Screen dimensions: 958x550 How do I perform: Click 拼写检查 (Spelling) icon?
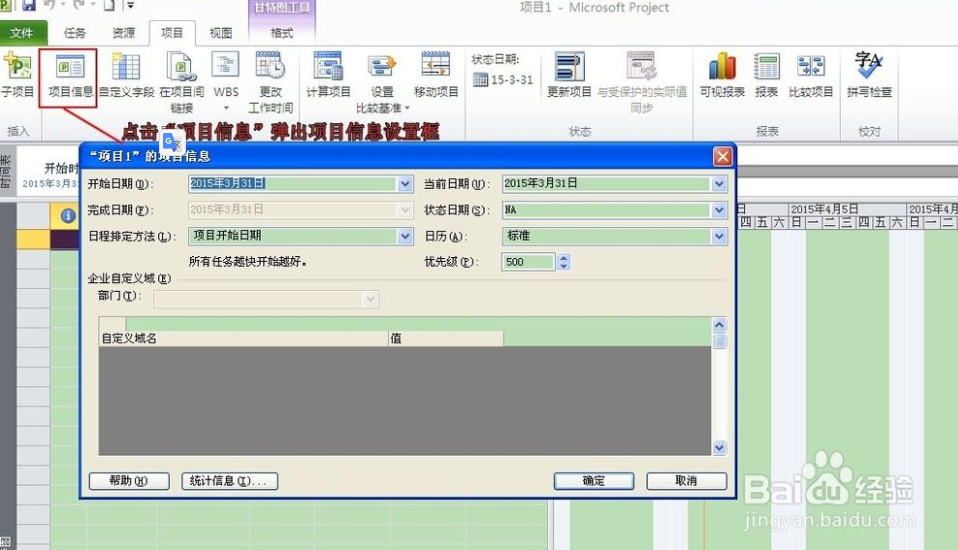(869, 75)
